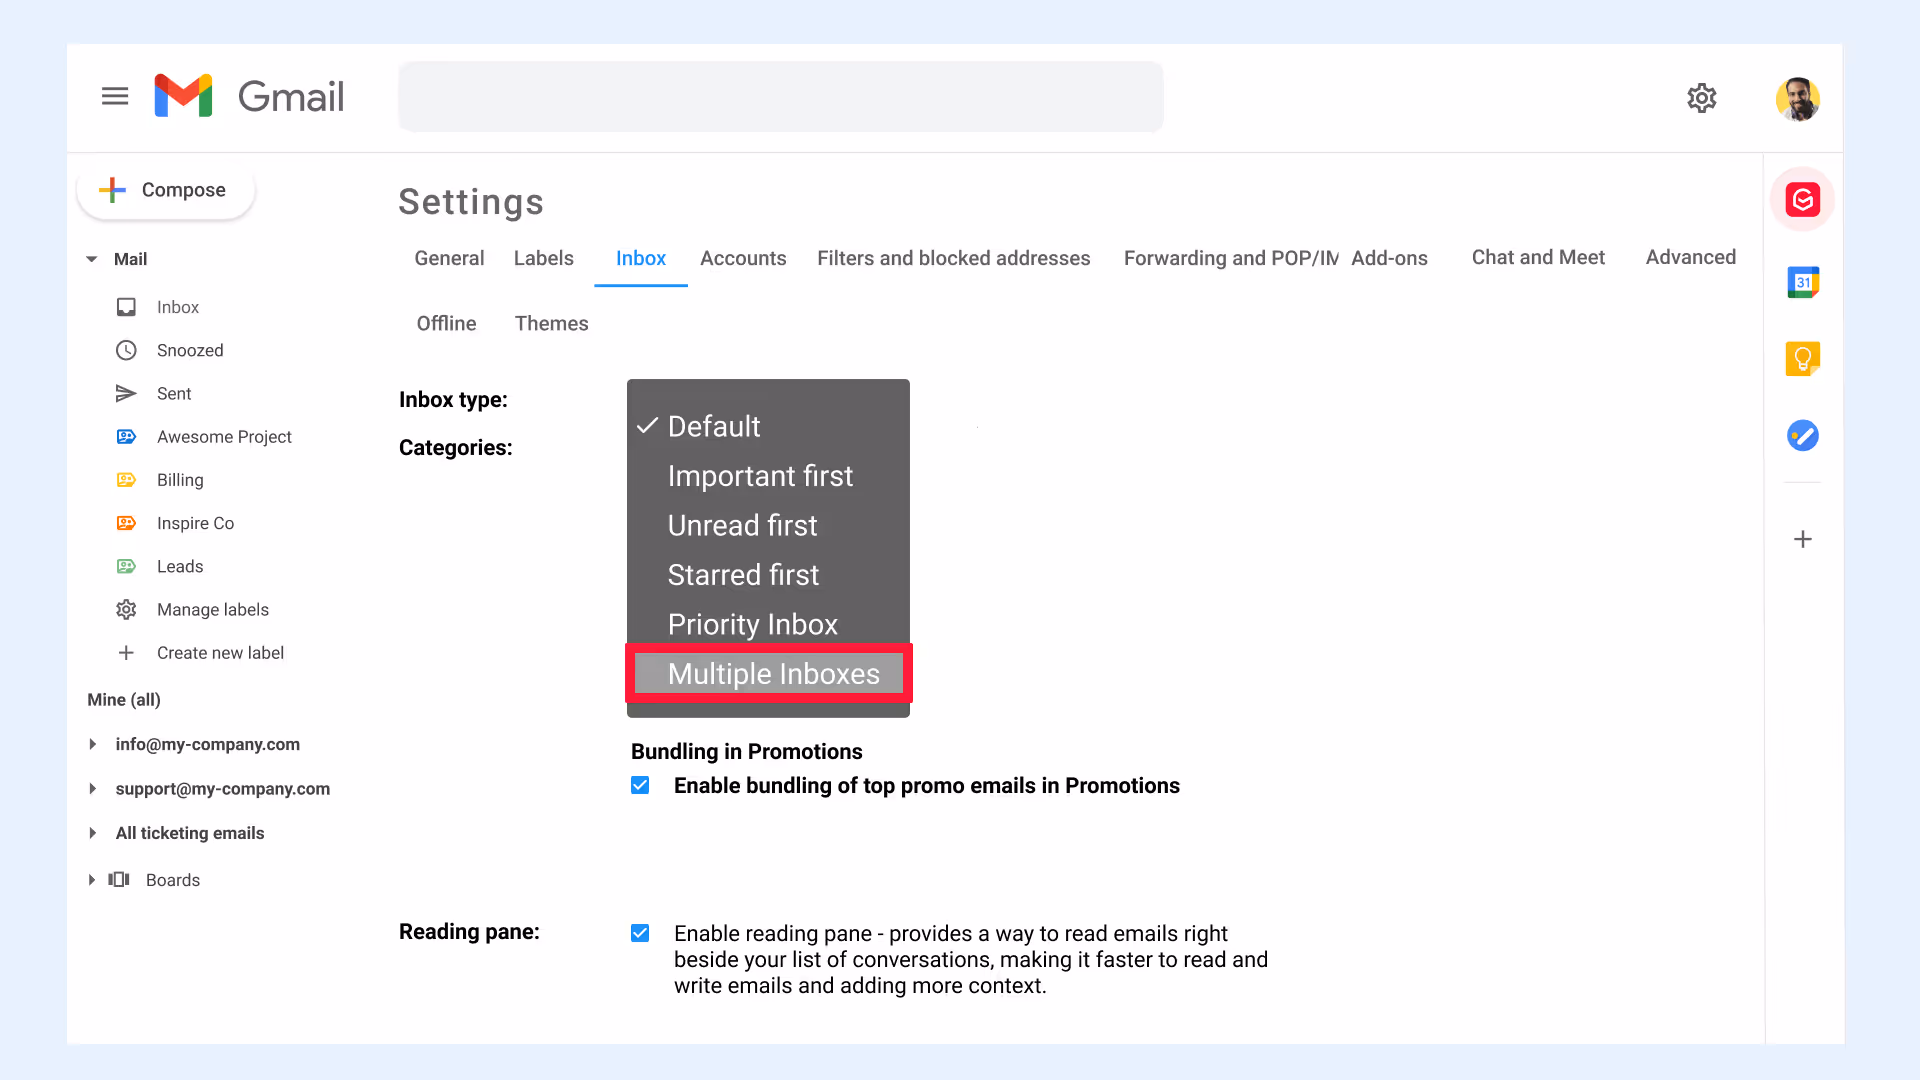The height and width of the screenshot is (1080, 1920).
Task: Open the Advanced settings tab
Action: [1690, 257]
